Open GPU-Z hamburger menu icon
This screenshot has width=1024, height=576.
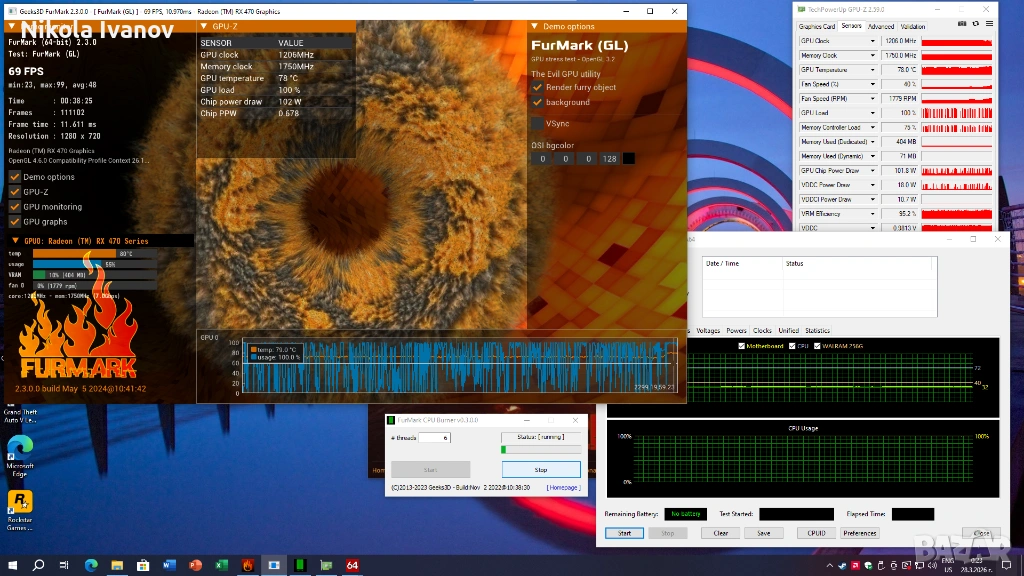click(989, 26)
